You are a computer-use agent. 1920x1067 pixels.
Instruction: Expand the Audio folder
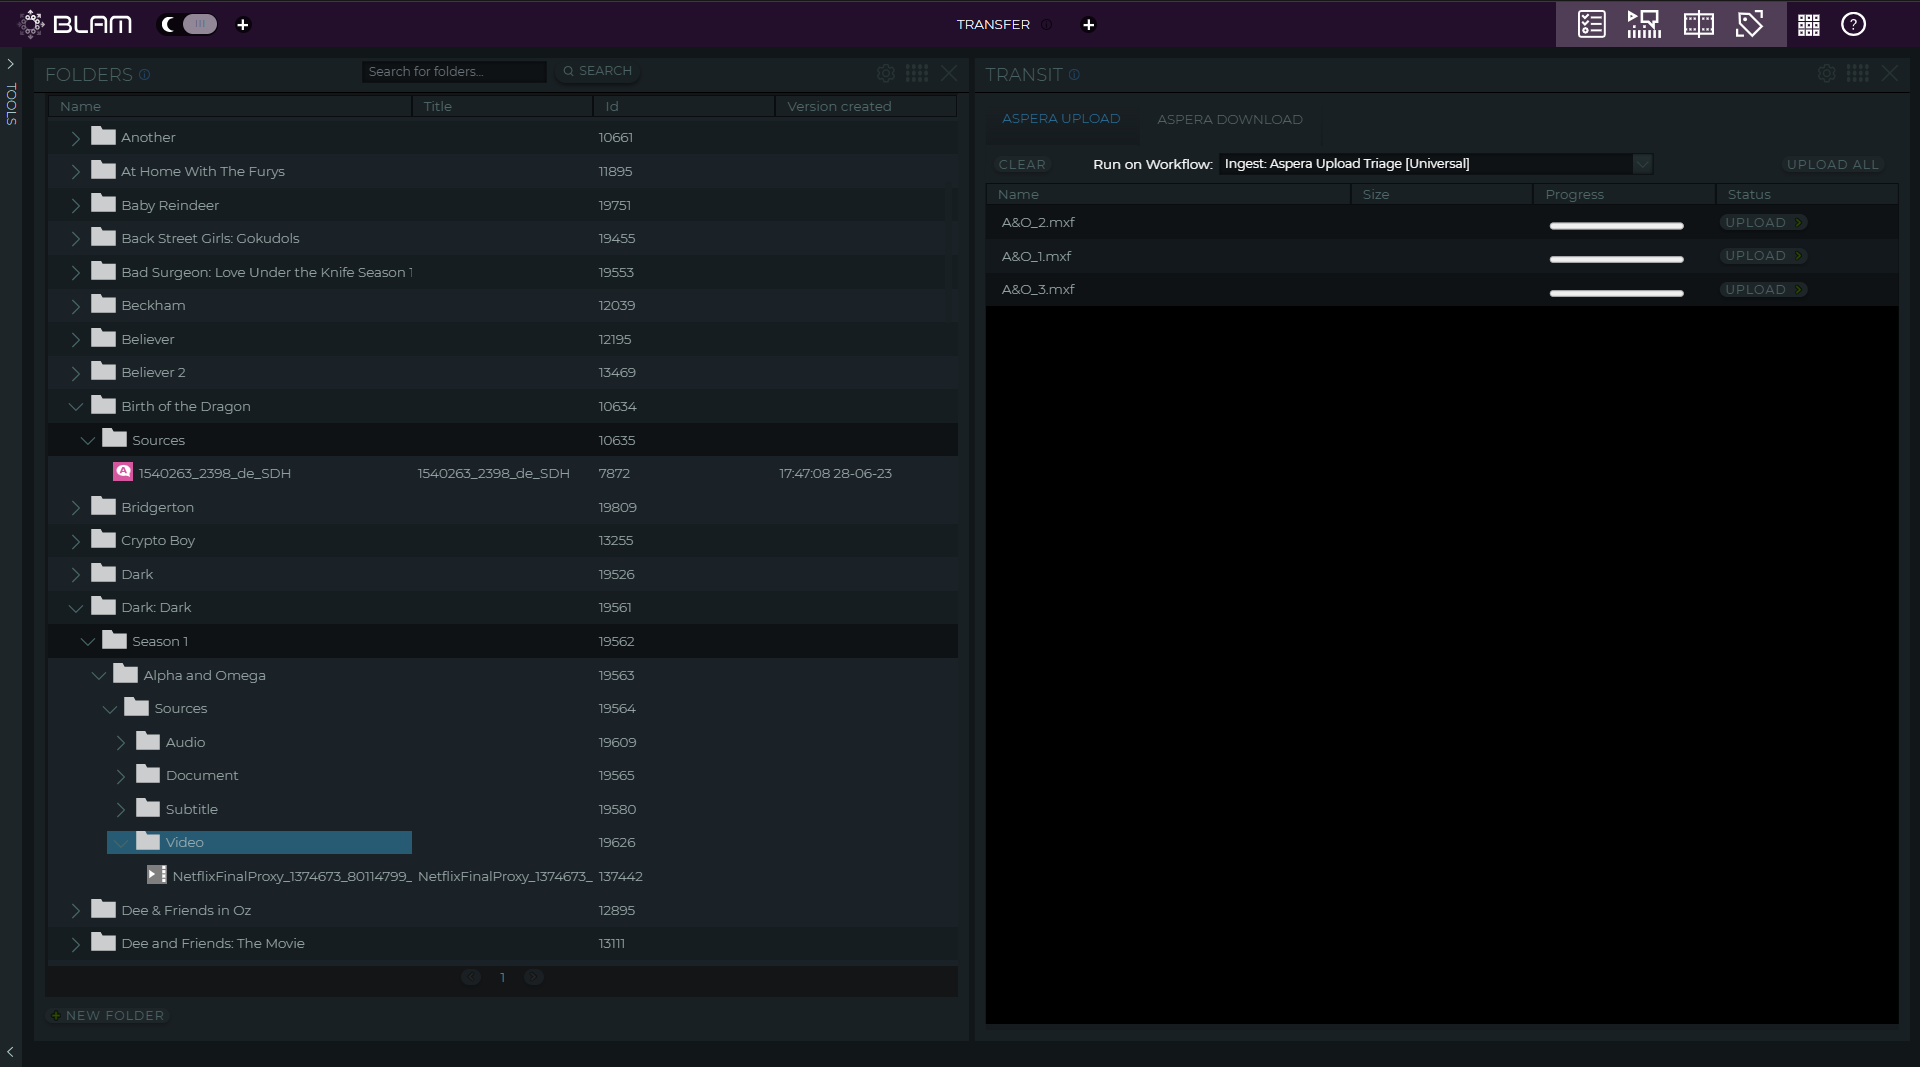120,742
